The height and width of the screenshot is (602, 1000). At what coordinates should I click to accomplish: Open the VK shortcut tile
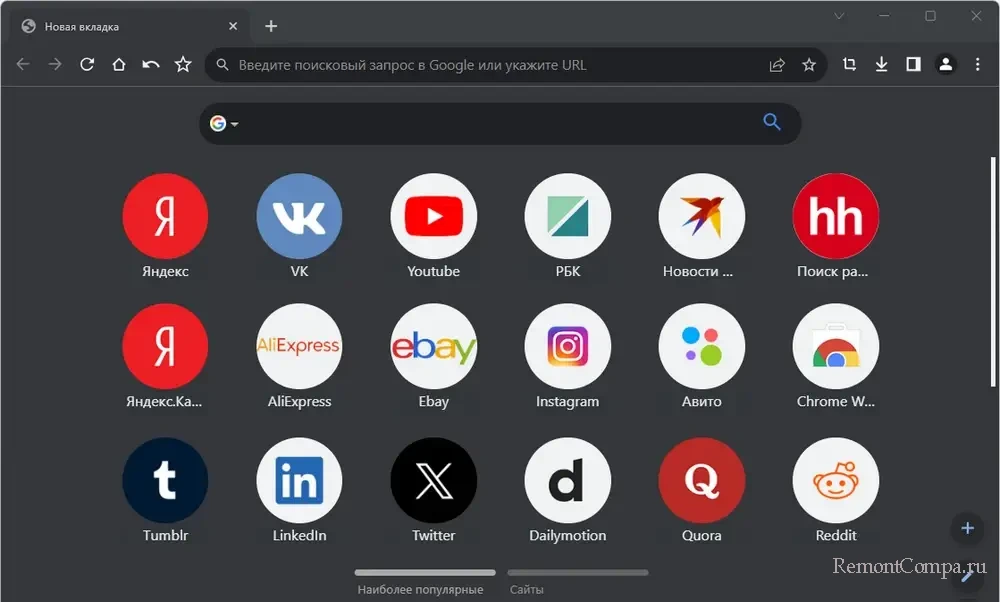click(299, 216)
